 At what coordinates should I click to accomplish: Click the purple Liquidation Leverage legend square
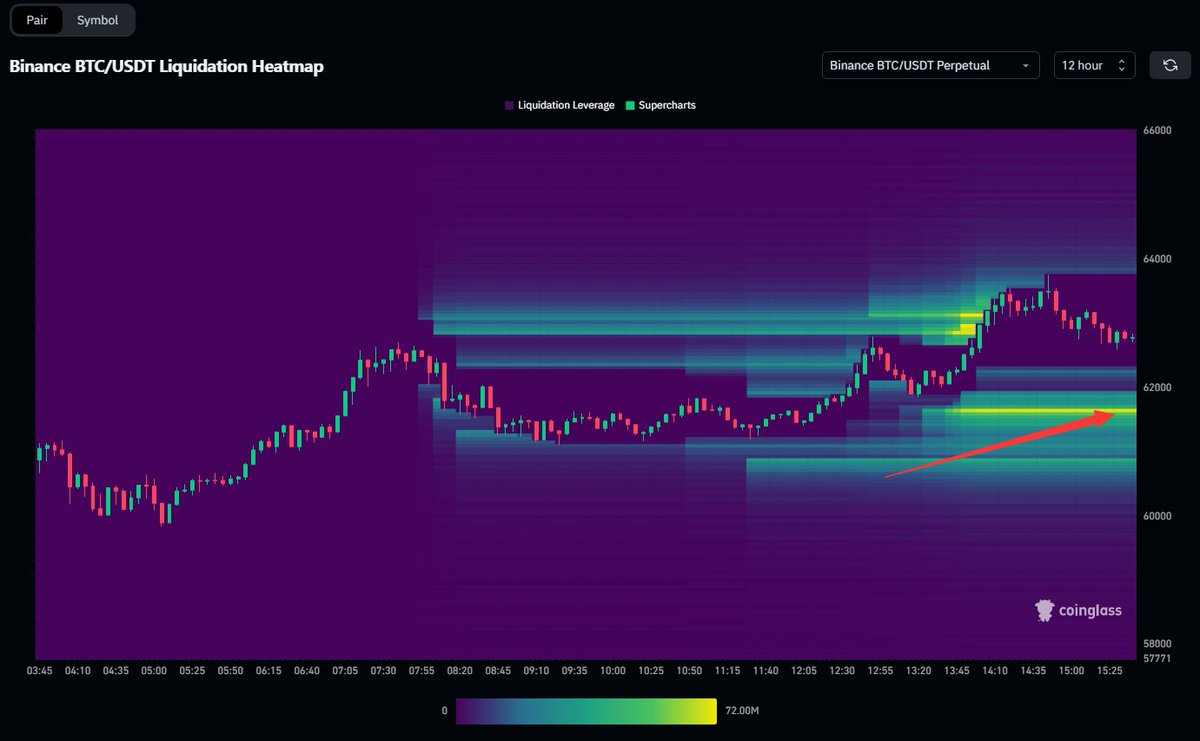coord(508,105)
